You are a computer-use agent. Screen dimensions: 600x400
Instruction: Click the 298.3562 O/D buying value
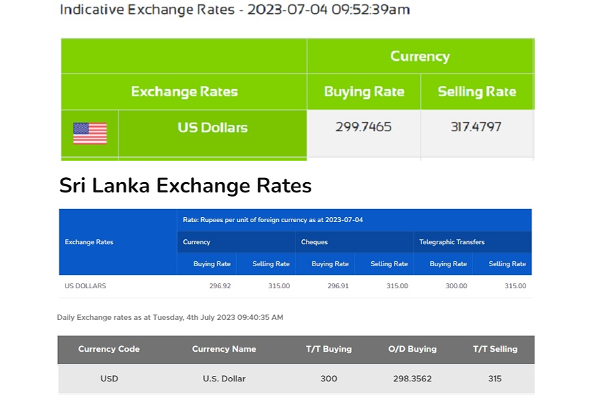[x=412, y=379]
